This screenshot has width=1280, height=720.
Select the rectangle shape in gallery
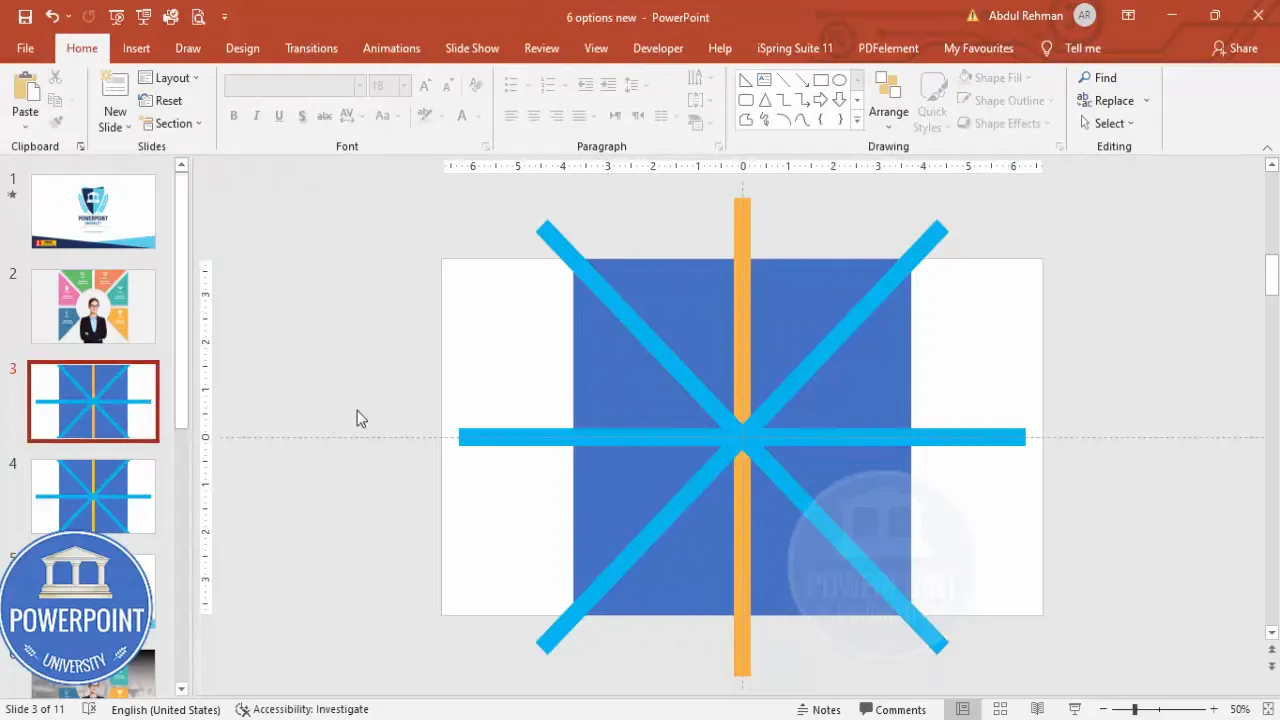821,80
